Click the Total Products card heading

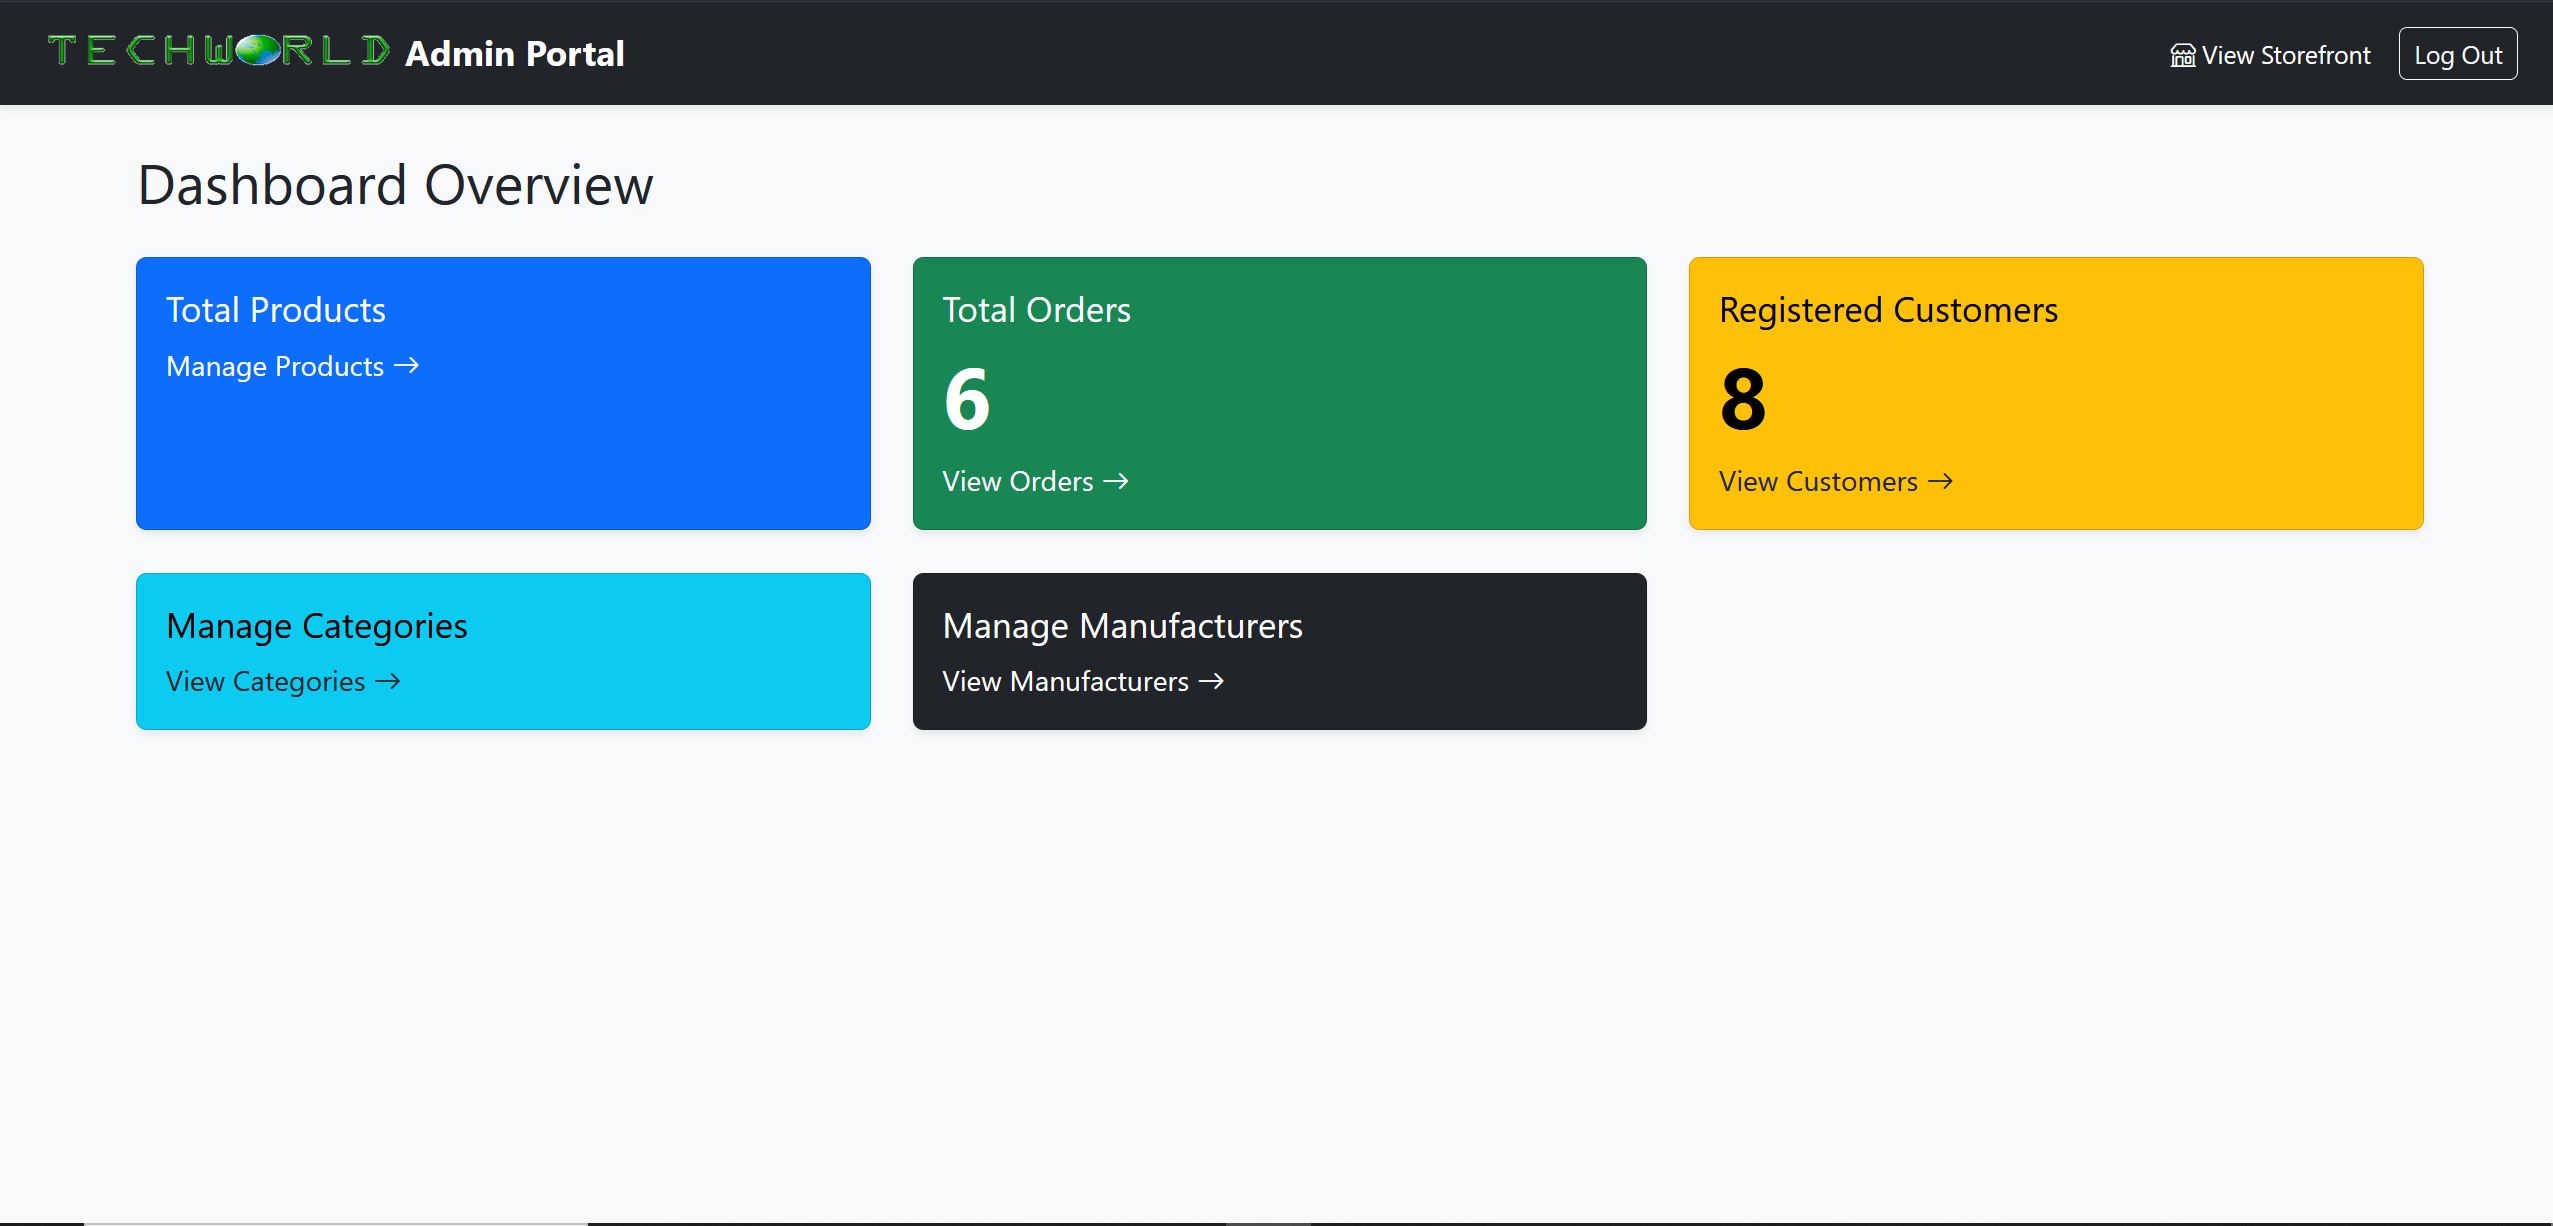(x=276, y=310)
